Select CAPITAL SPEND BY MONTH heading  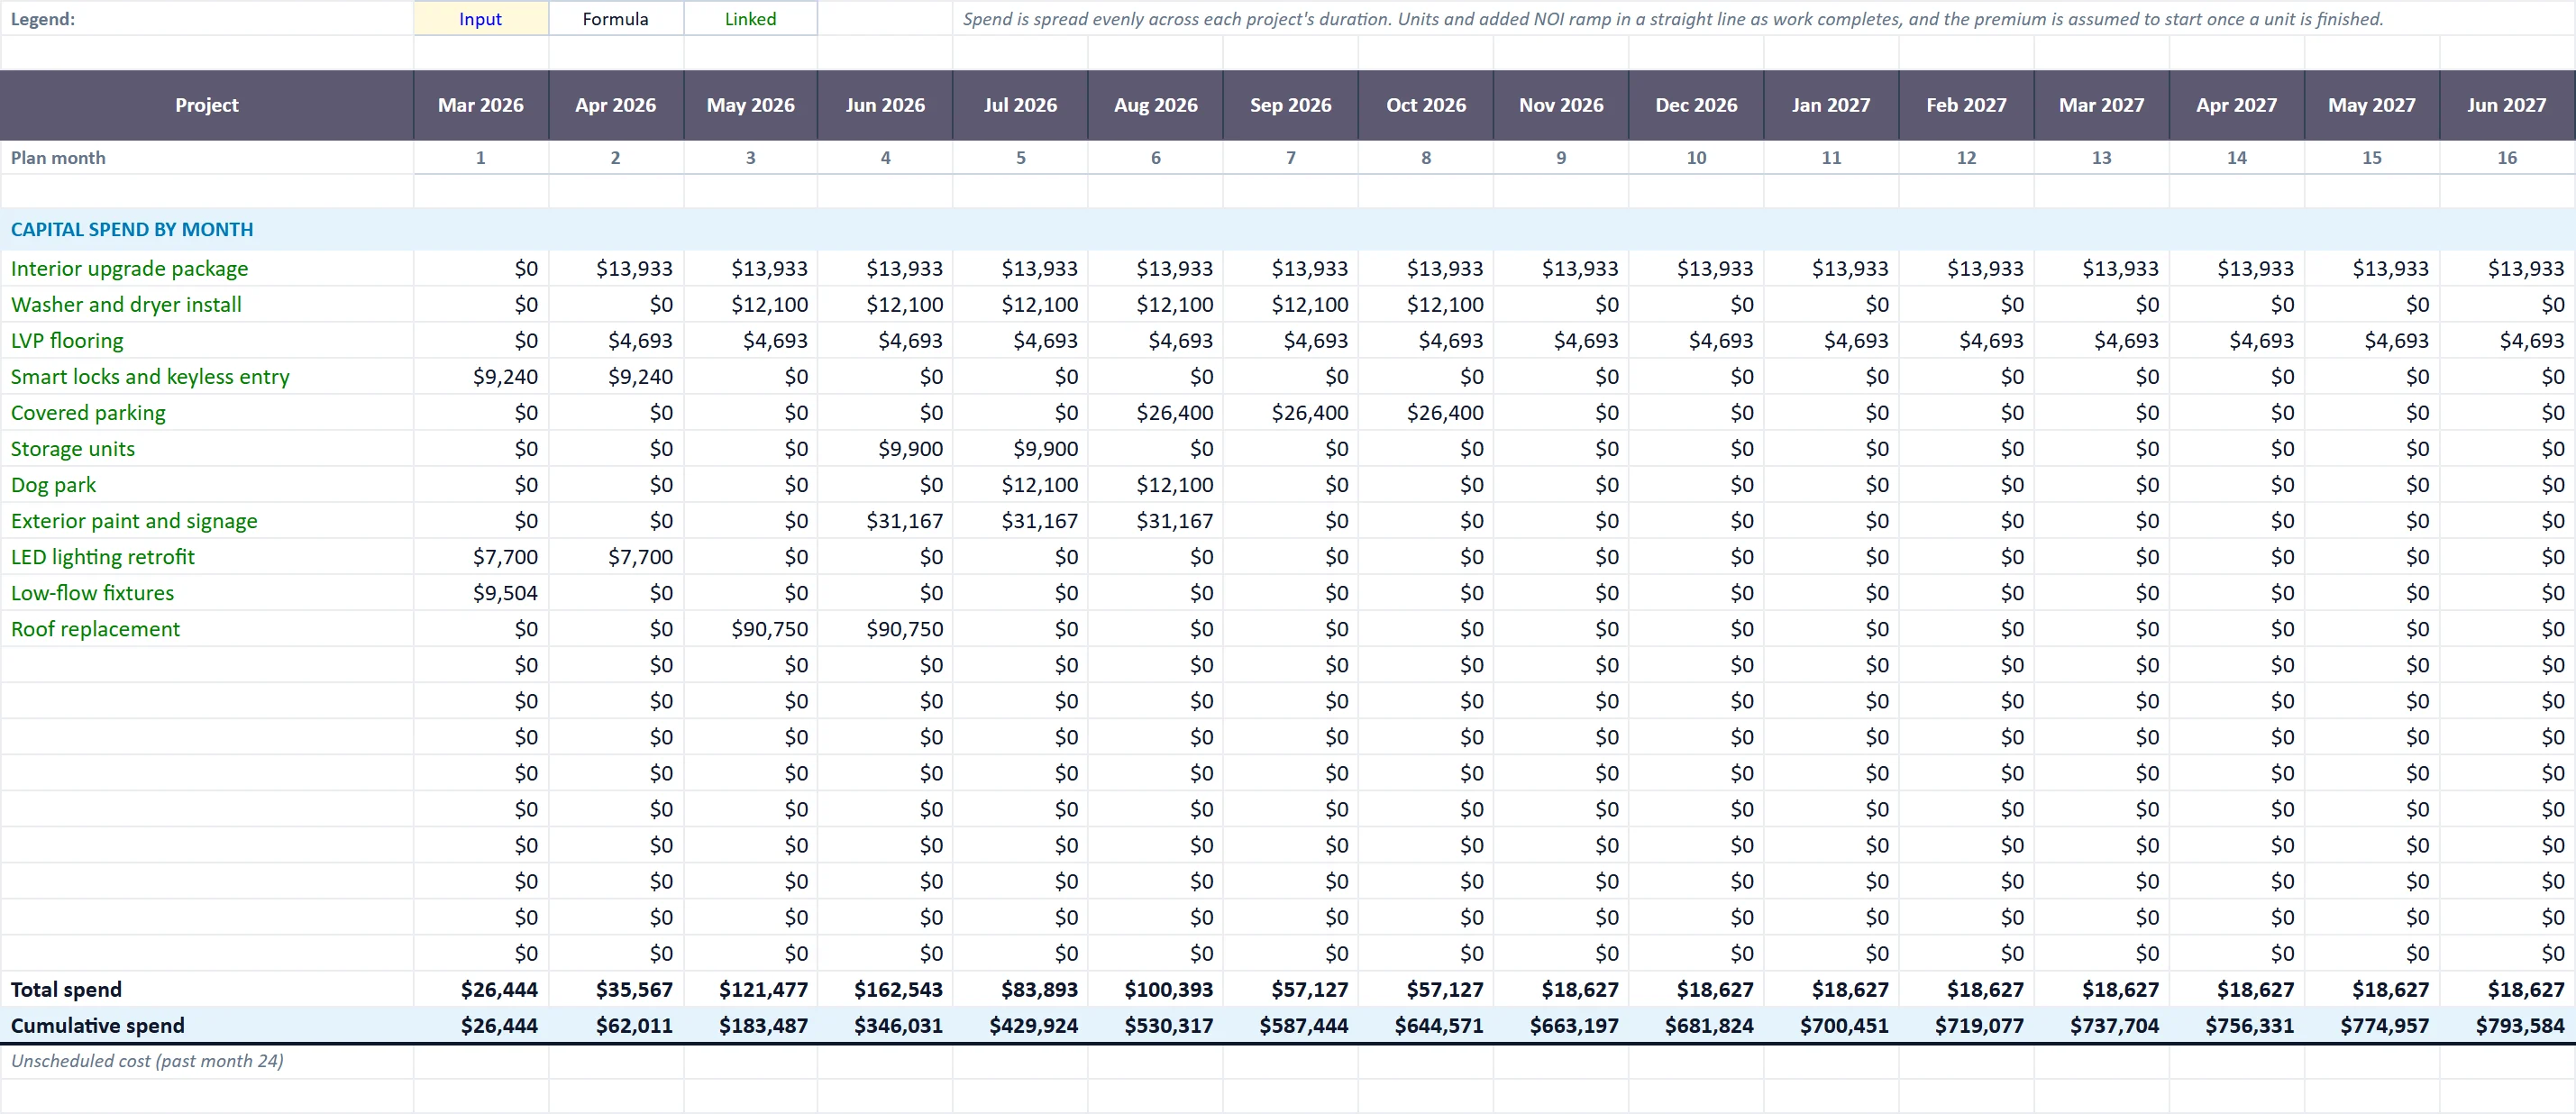[132, 229]
